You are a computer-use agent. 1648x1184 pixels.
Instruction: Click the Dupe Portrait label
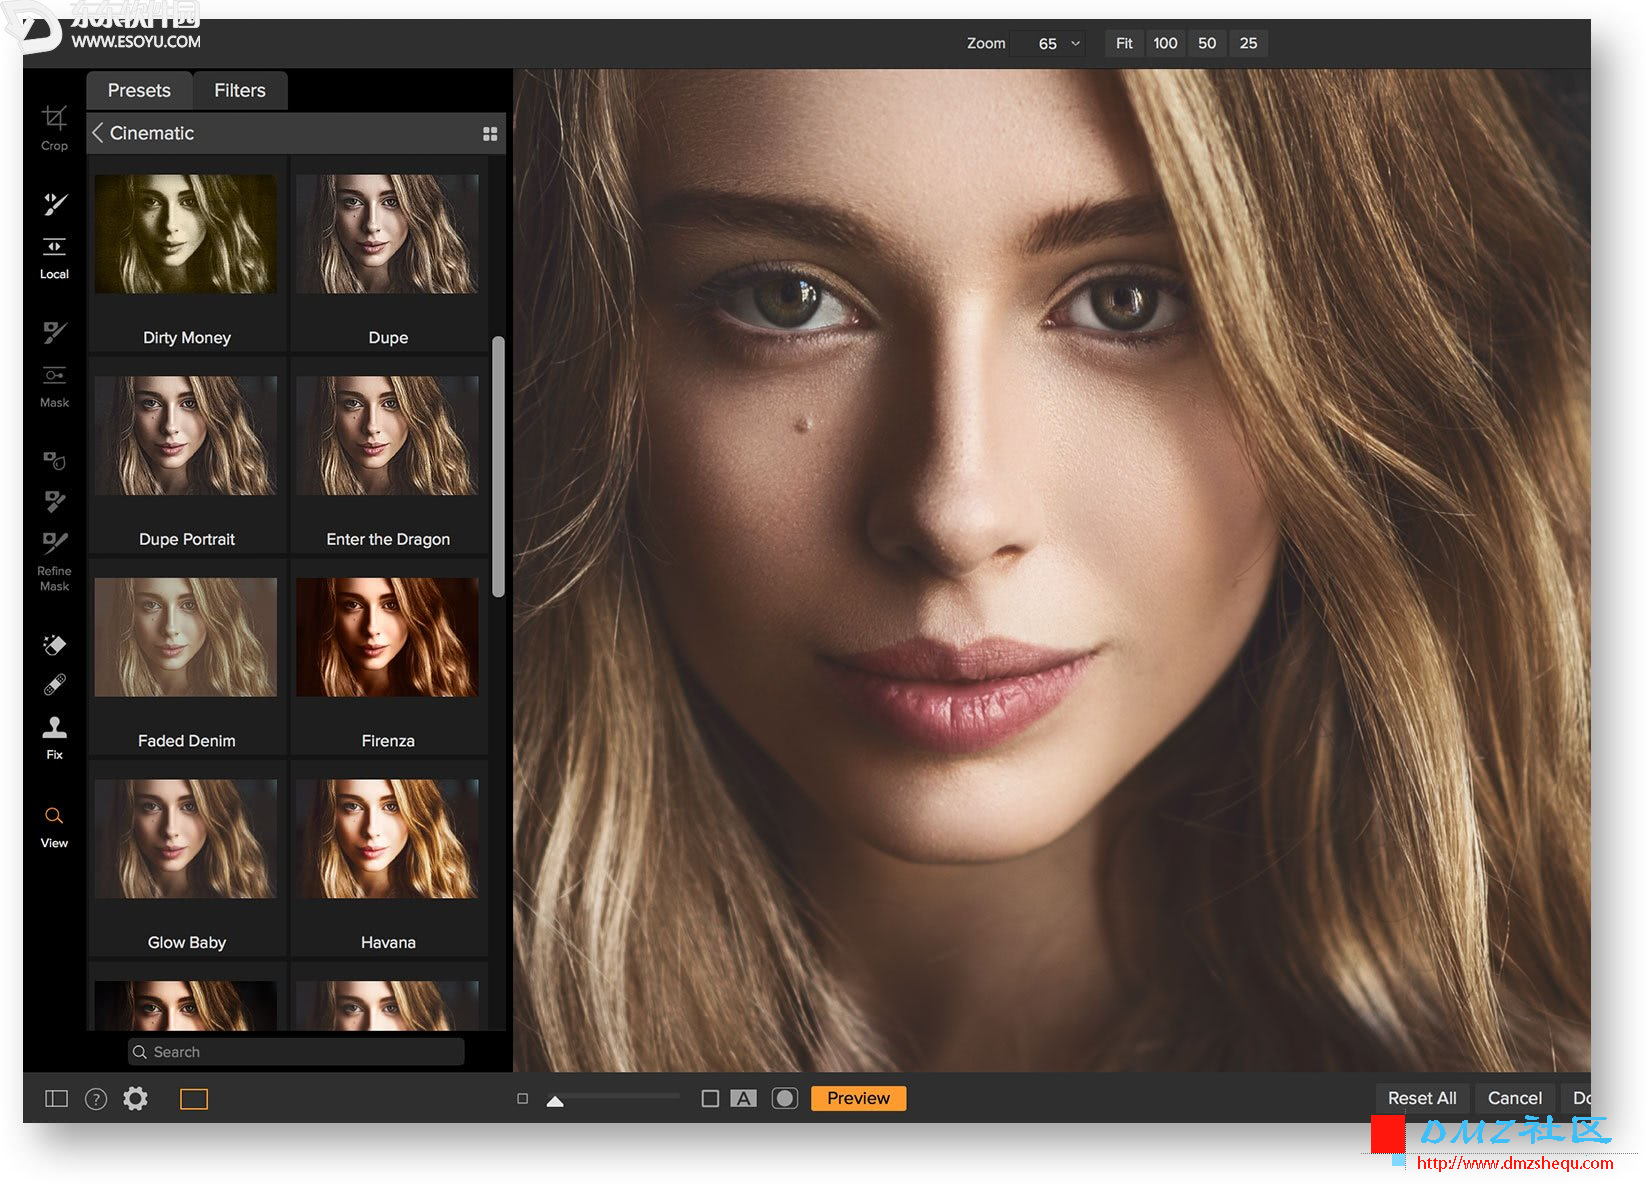[x=187, y=539]
